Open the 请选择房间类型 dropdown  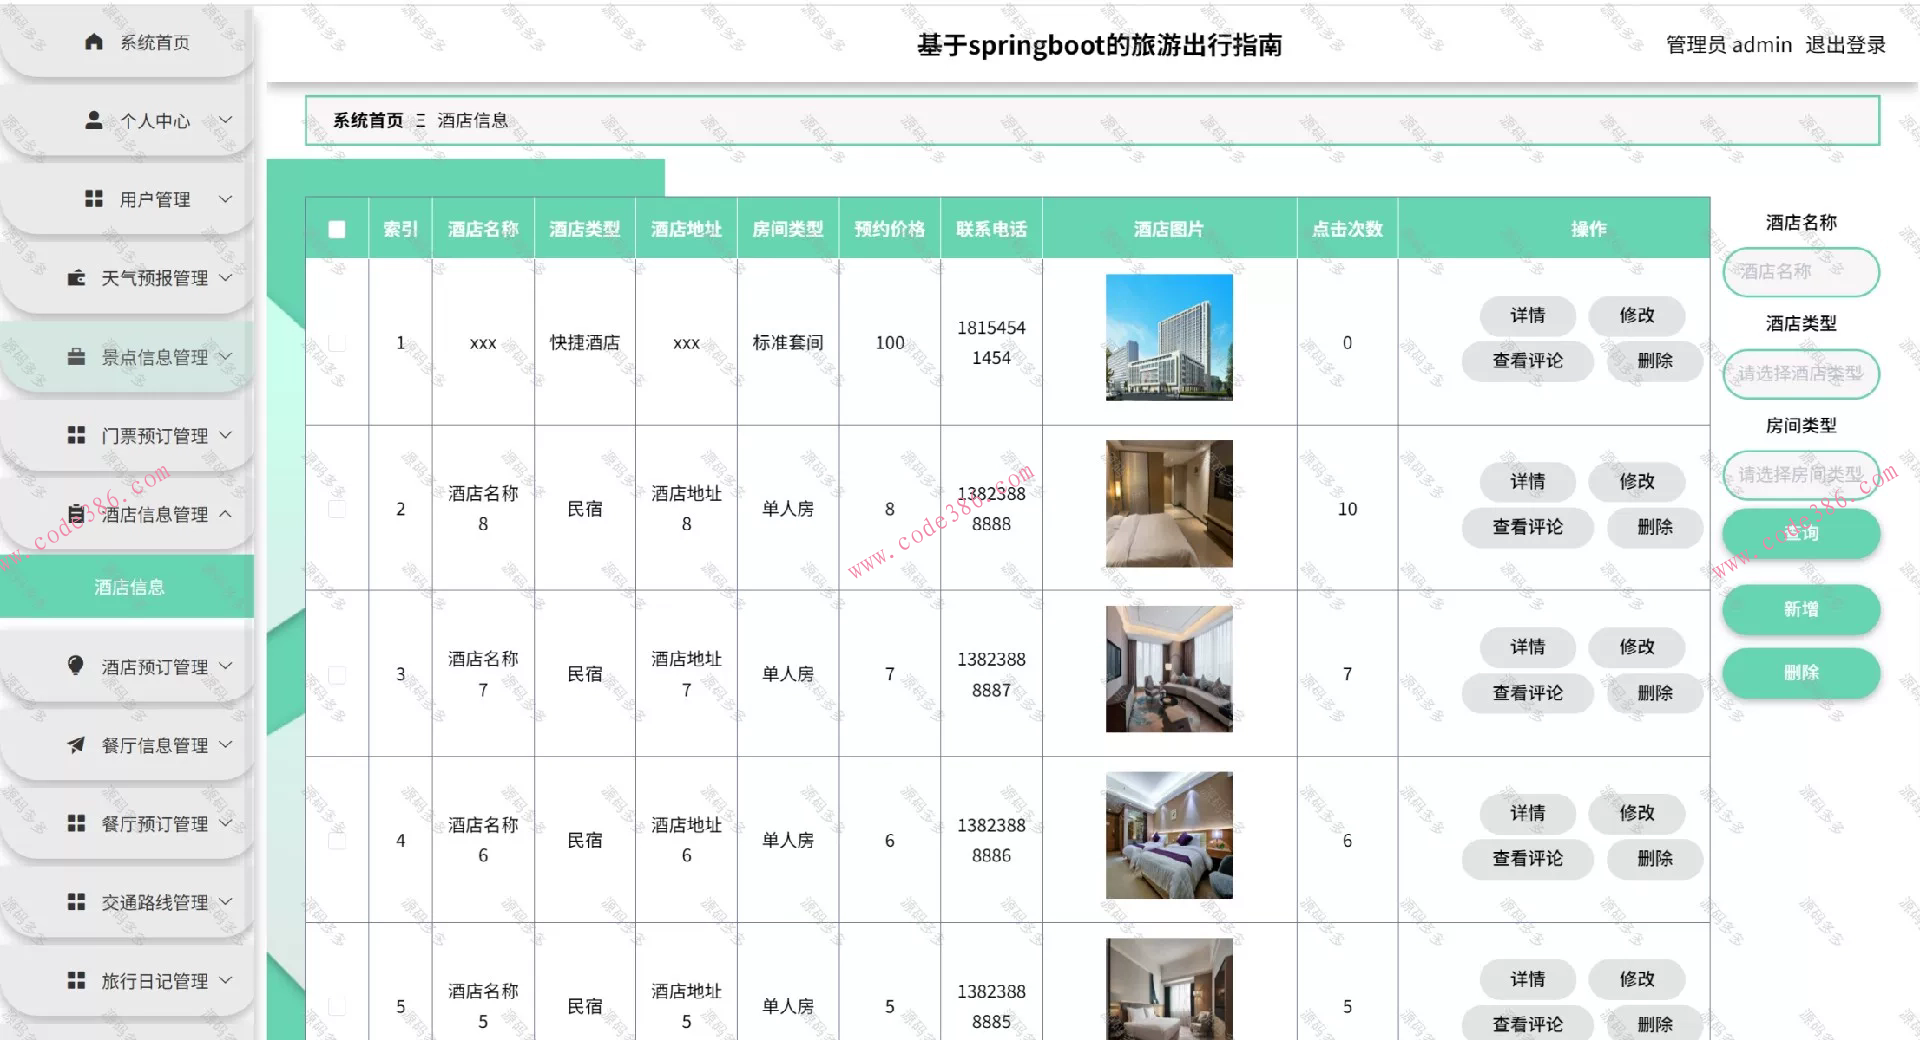tap(1801, 475)
